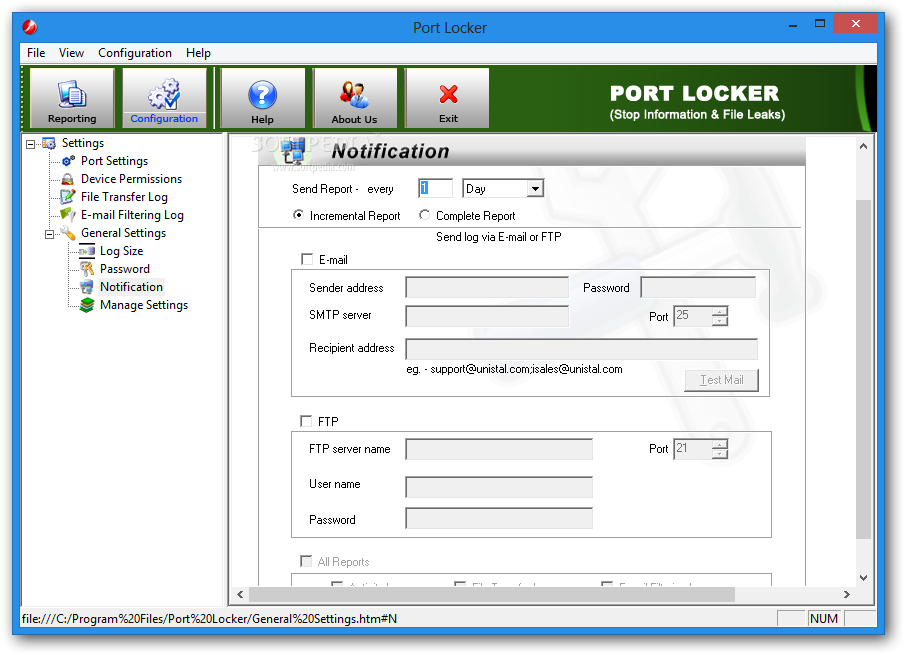Click the FTP Port number field
The image size is (905, 655).
(693, 449)
